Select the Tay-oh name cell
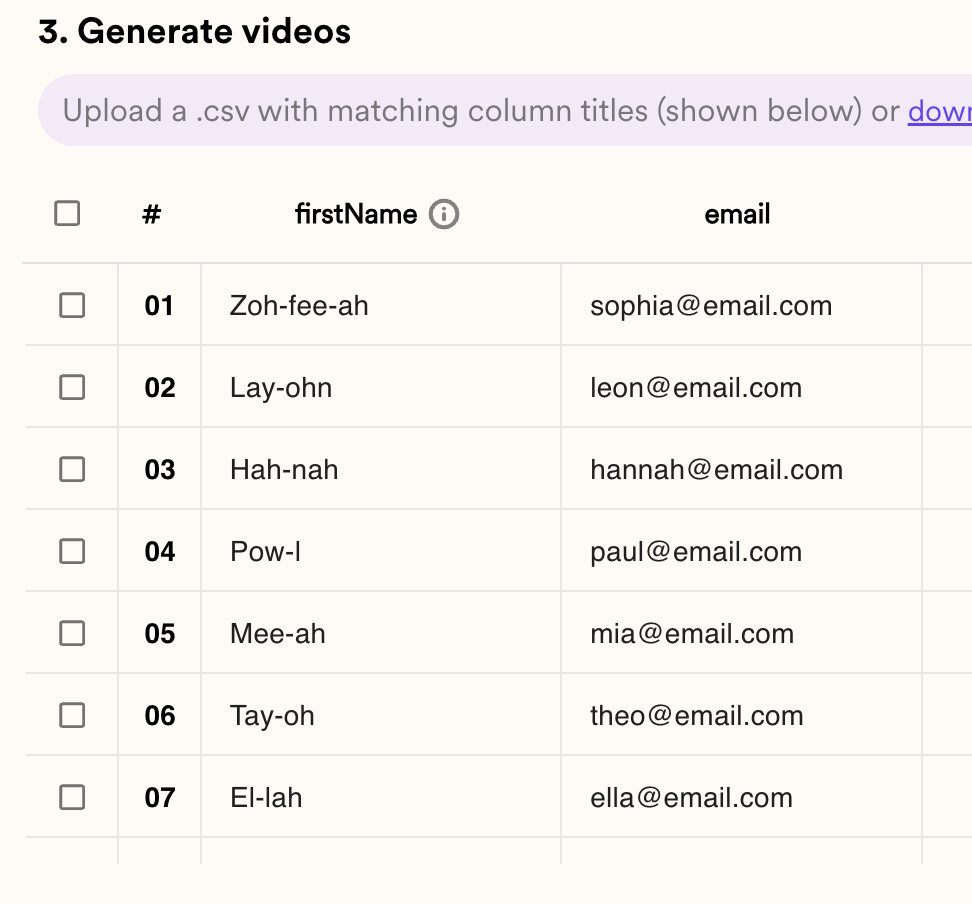 pyautogui.click(x=381, y=716)
